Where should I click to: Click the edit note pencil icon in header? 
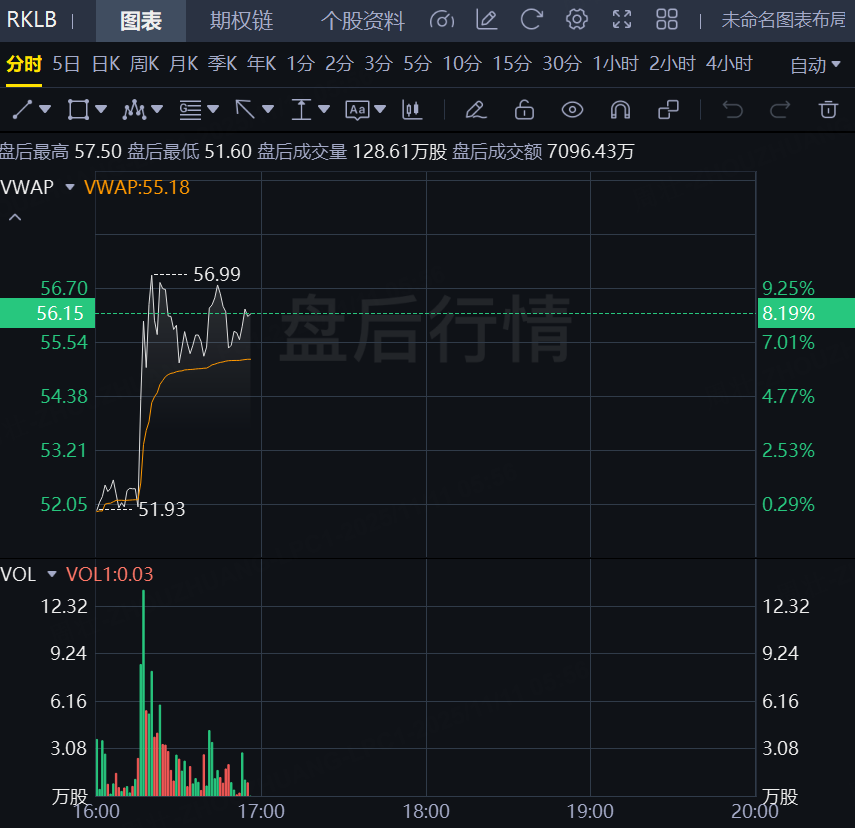[487, 20]
